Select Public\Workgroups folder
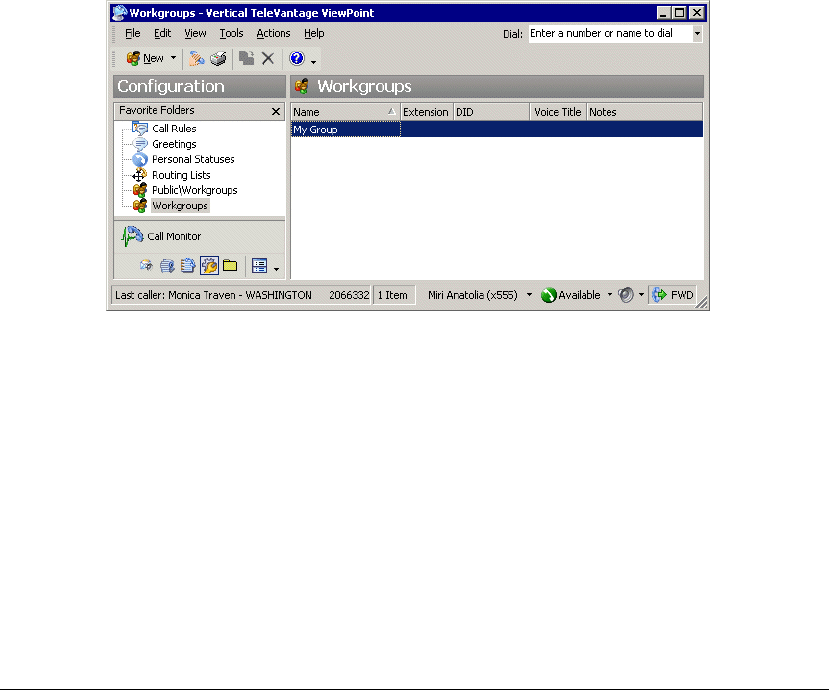The height and width of the screenshot is (690, 829). pyautogui.click(x=195, y=190)
